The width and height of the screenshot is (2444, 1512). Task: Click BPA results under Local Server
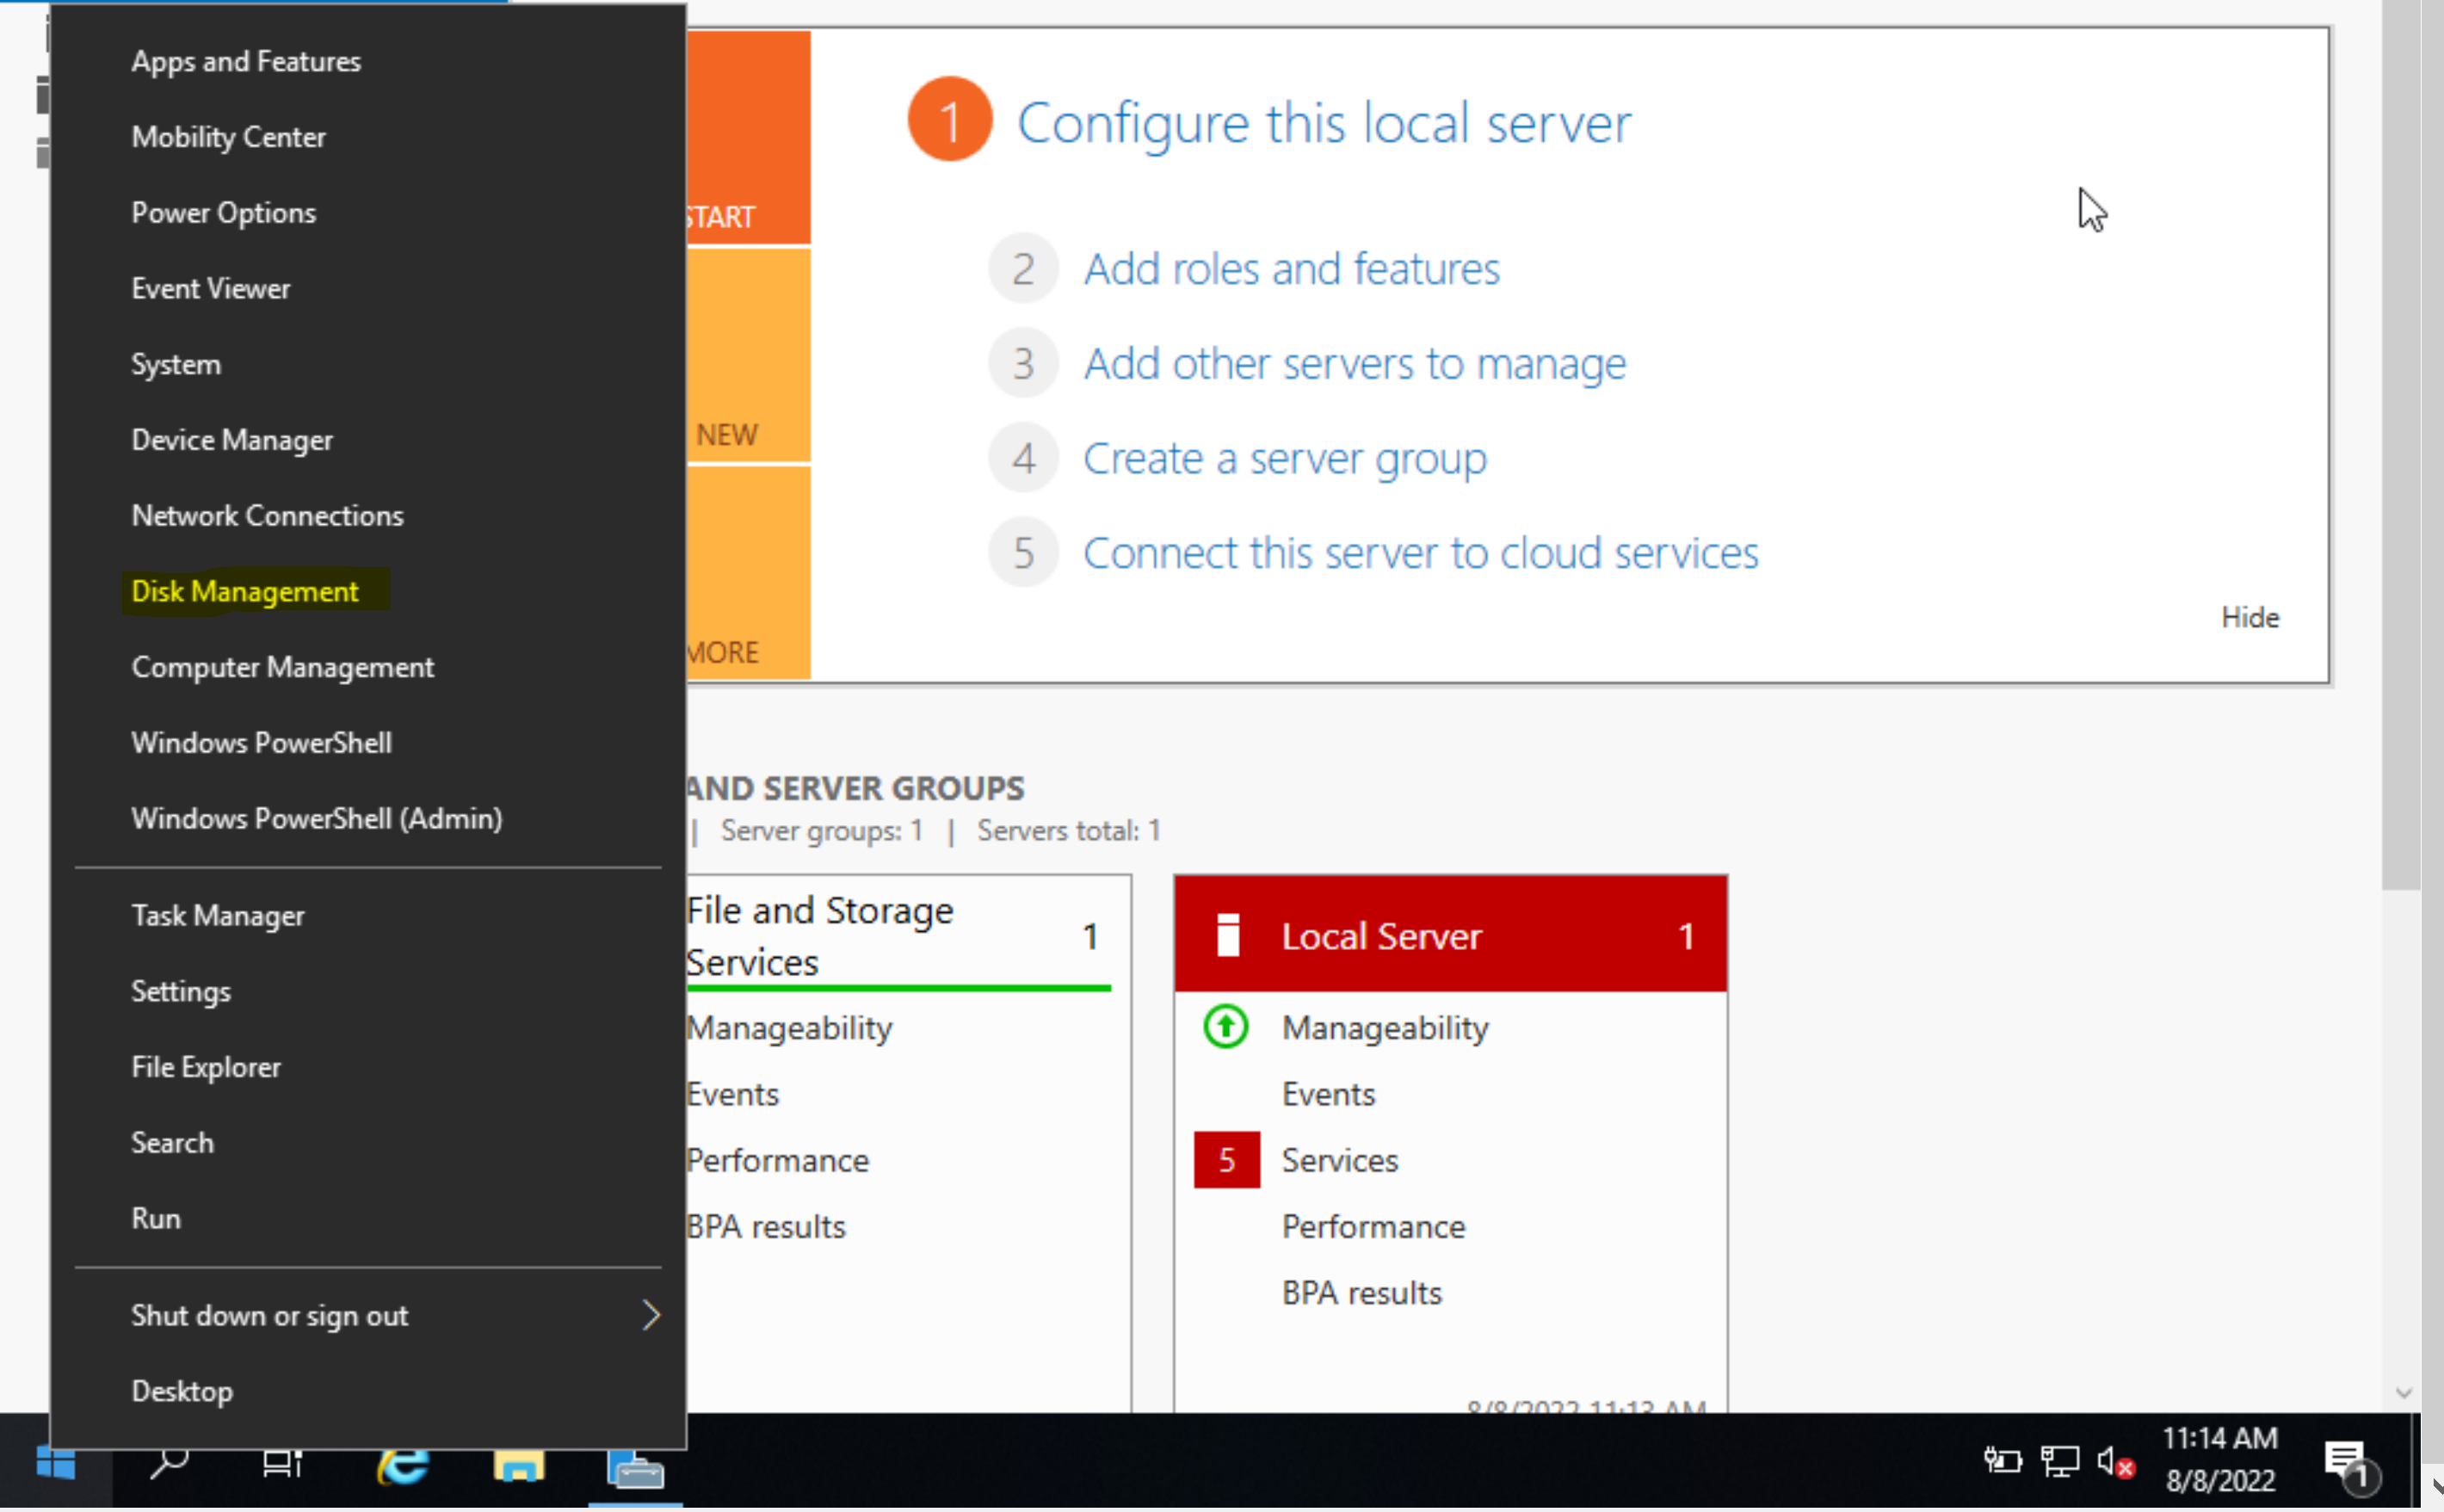point(1362,1293)
